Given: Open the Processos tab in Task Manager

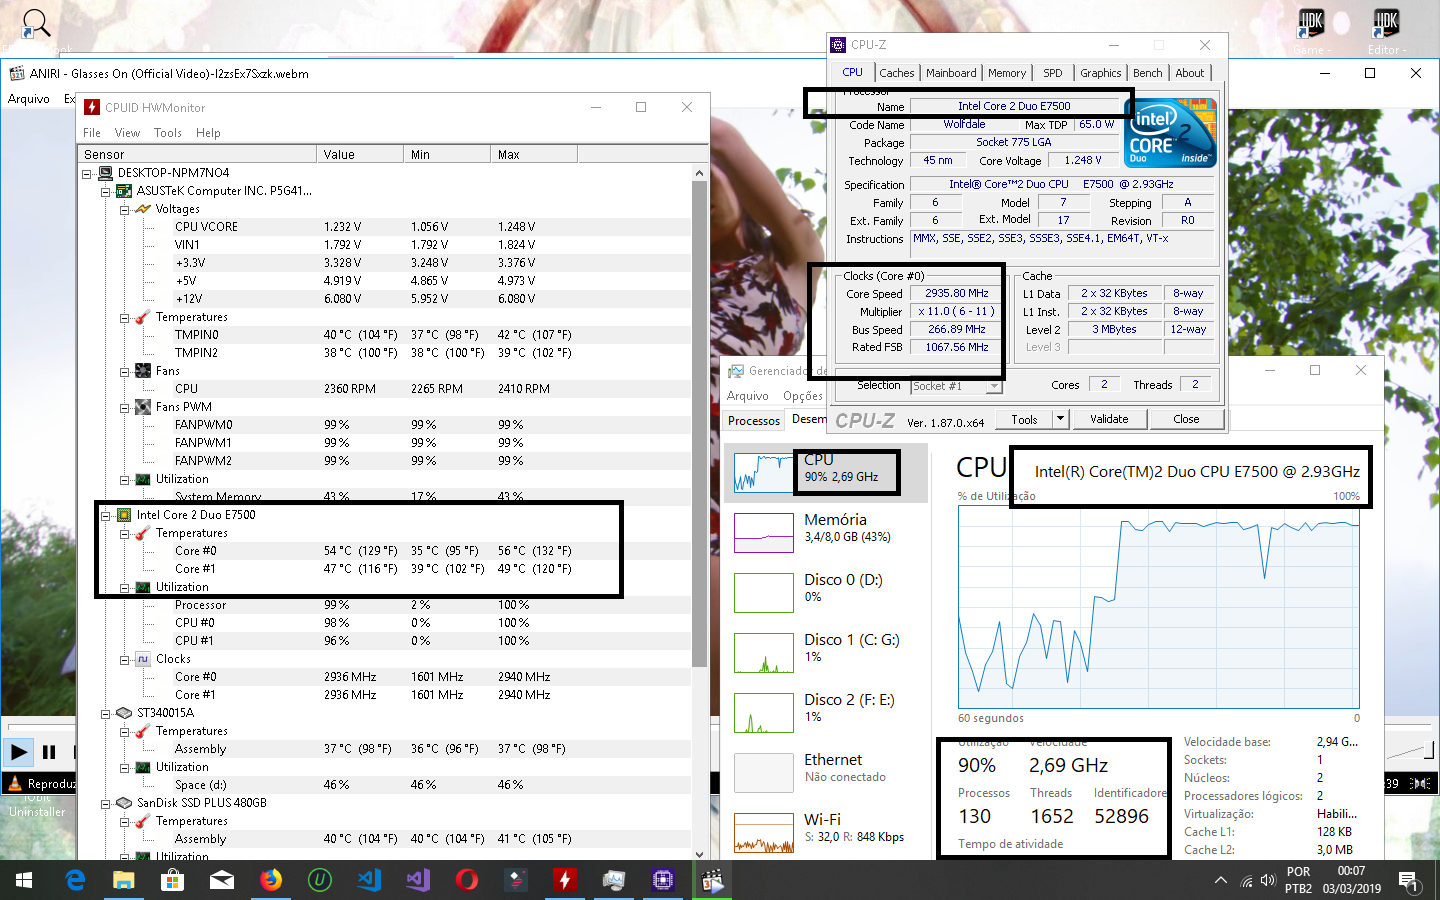Looking at the screenshot, I should click(754, 421).
